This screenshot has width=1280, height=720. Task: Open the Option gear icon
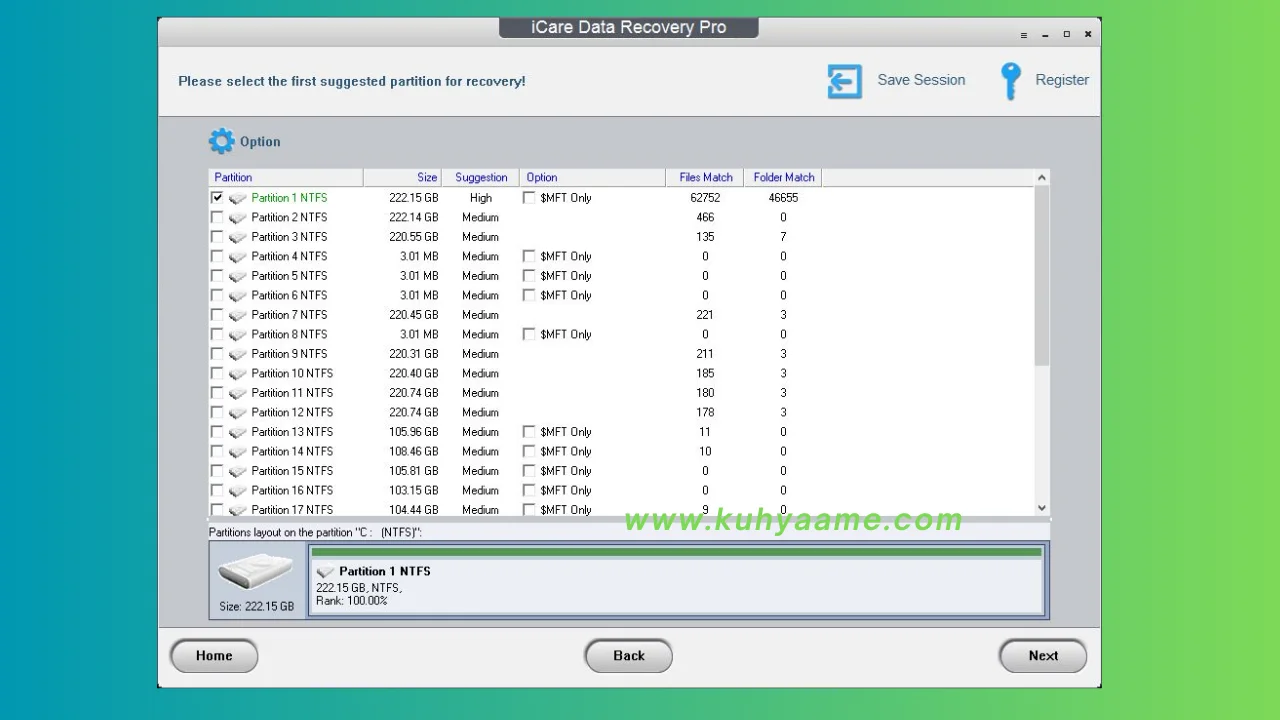221,141
